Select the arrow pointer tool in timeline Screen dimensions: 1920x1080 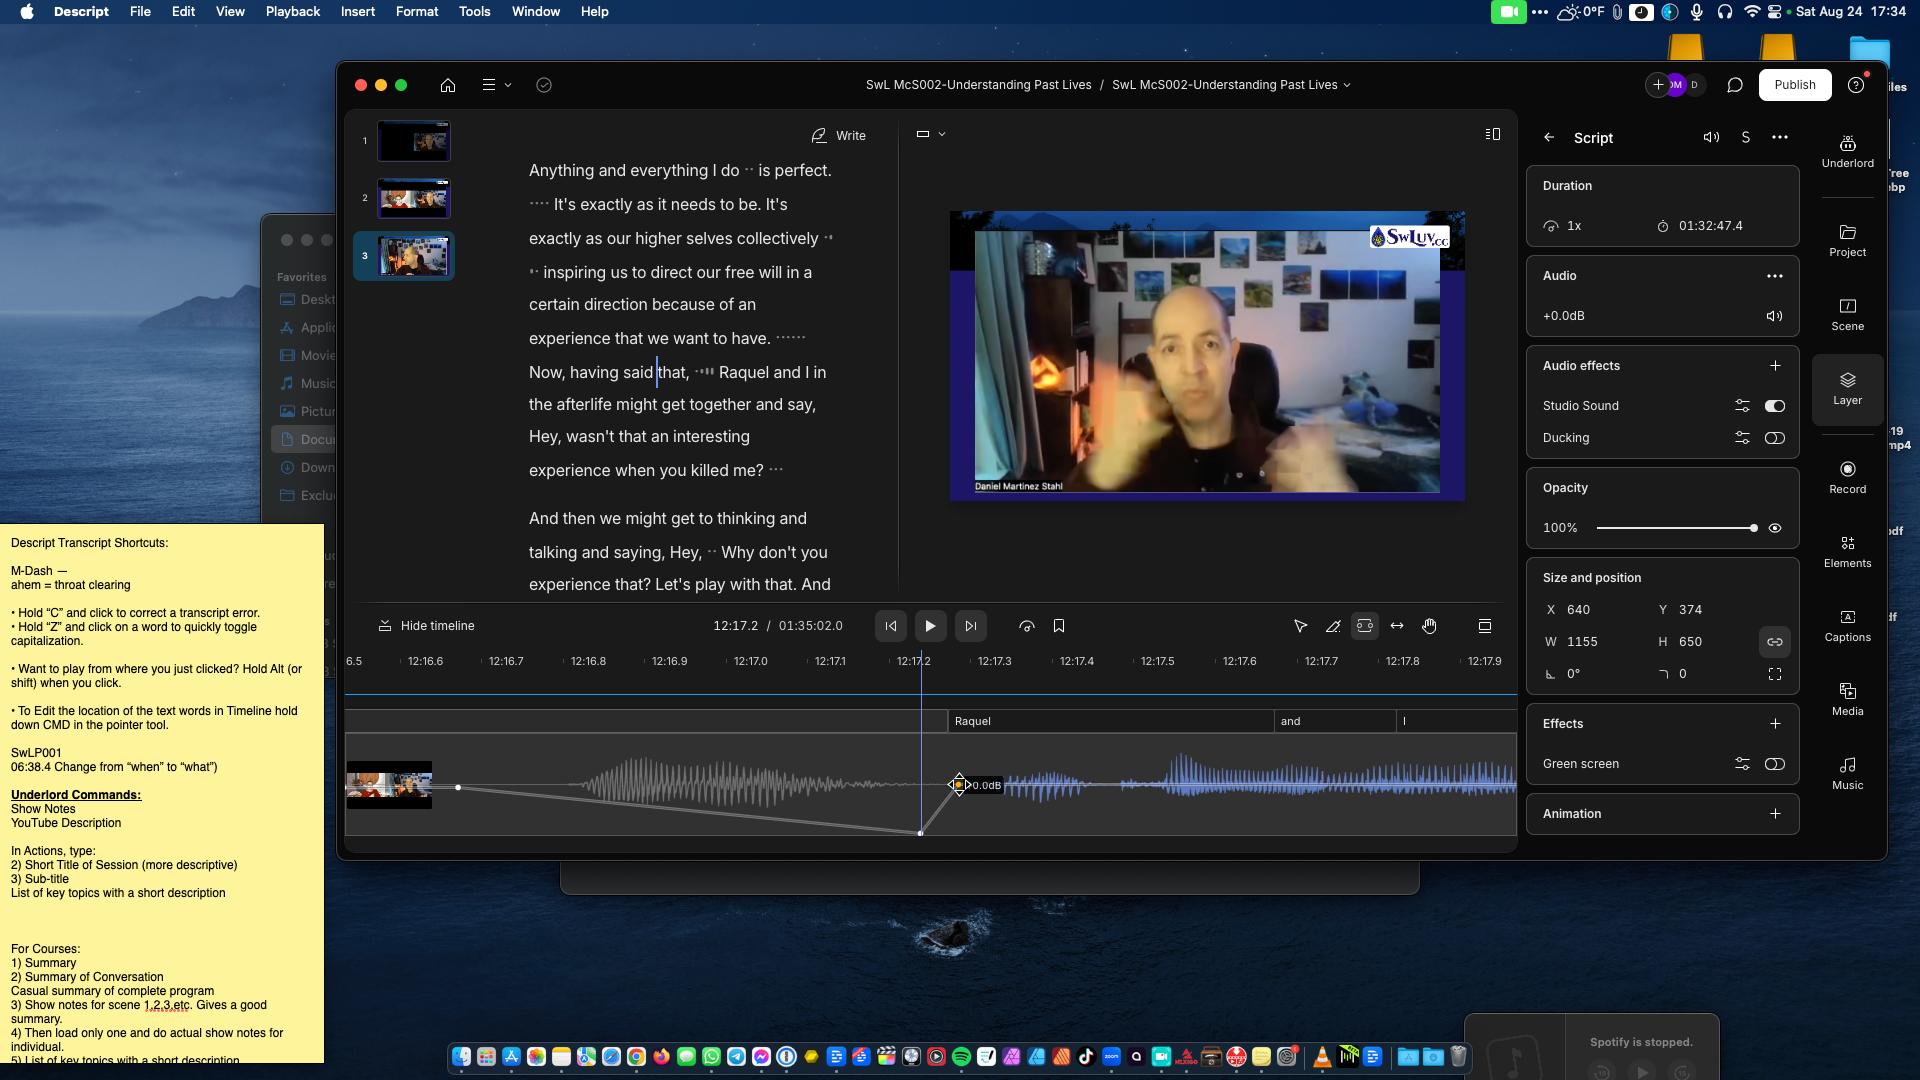click(1300, 626)
